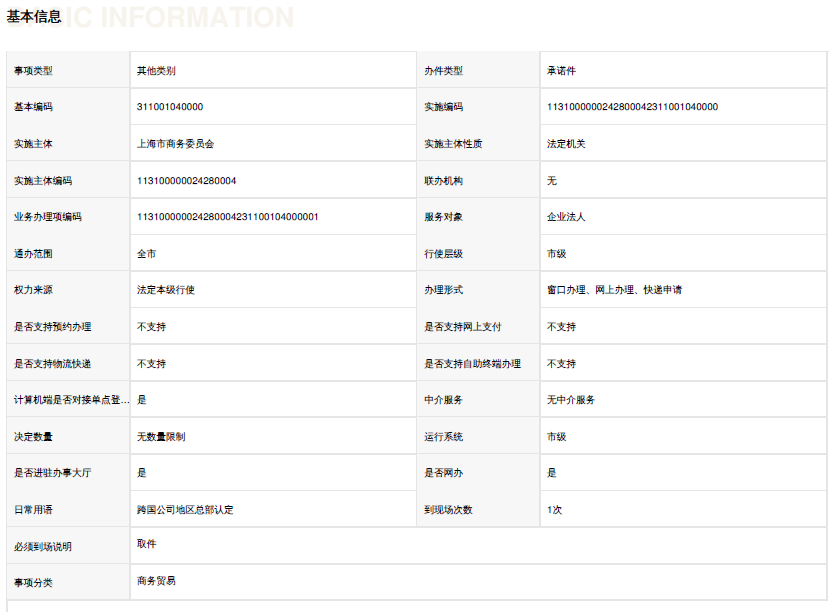Click '不支持' beside 是否支持自助终端办理
The height and width of the screenshot is (612, 834).
561,364
